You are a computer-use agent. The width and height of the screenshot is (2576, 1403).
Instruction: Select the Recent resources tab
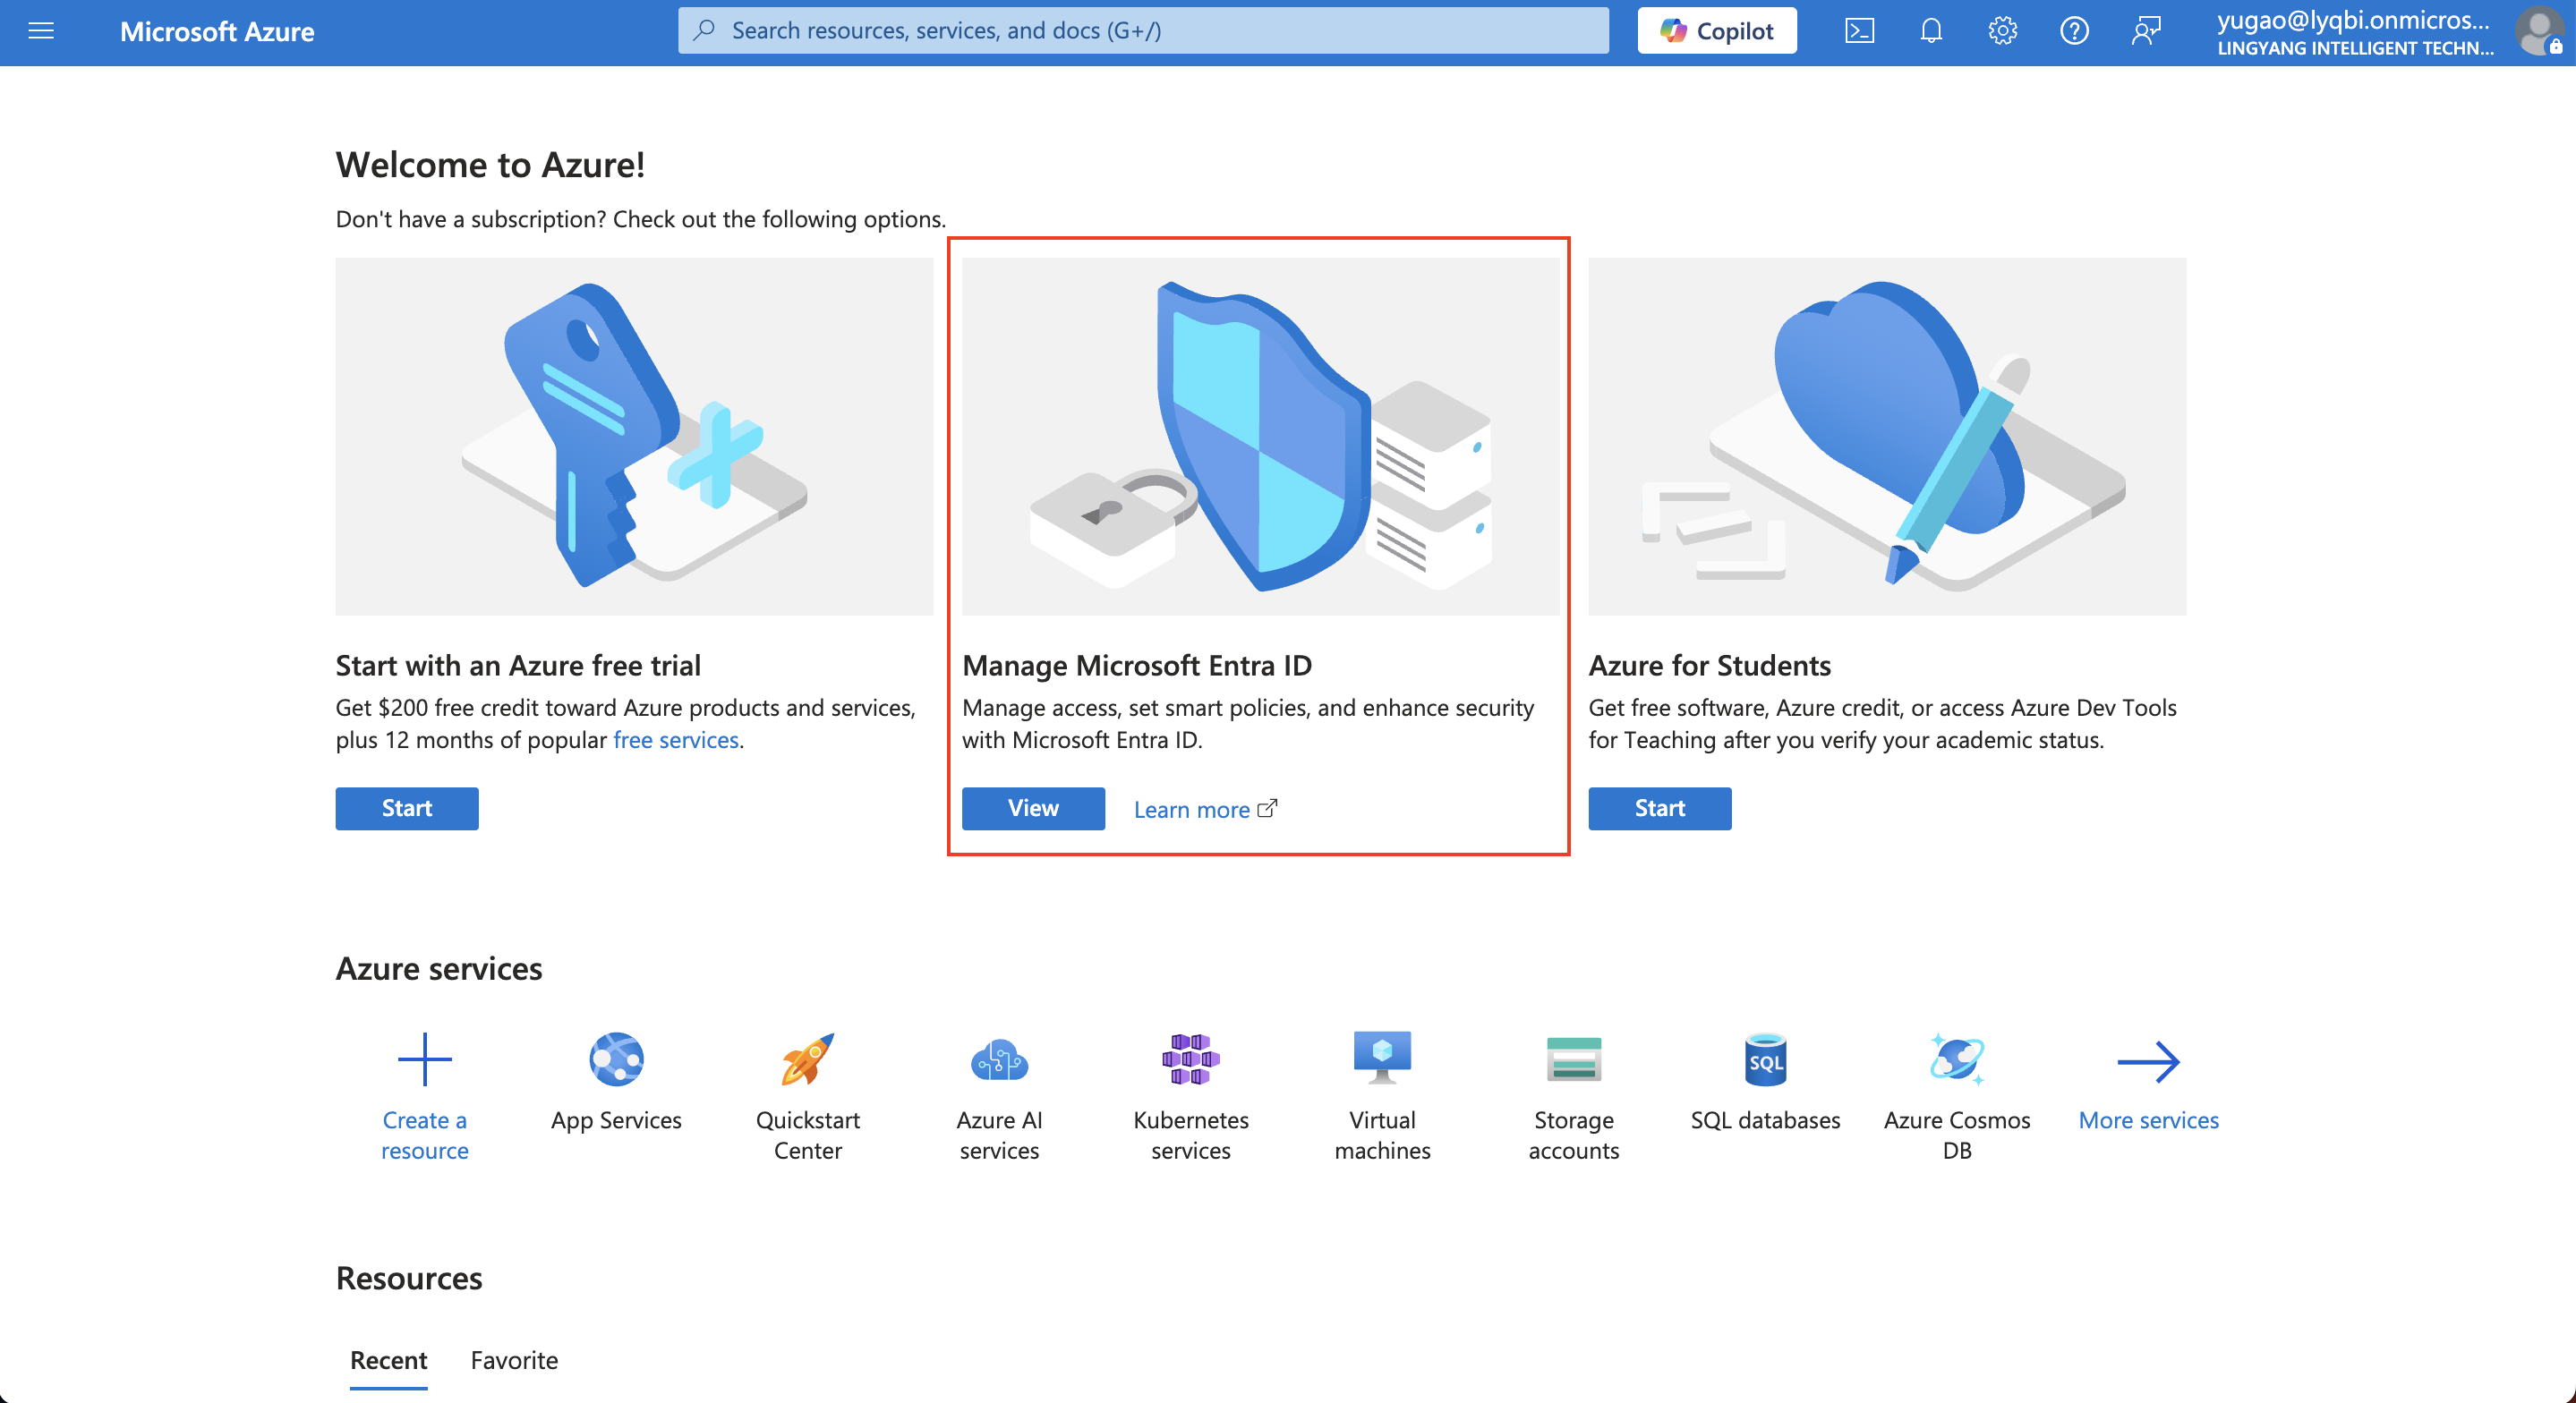coord(388,1360)
